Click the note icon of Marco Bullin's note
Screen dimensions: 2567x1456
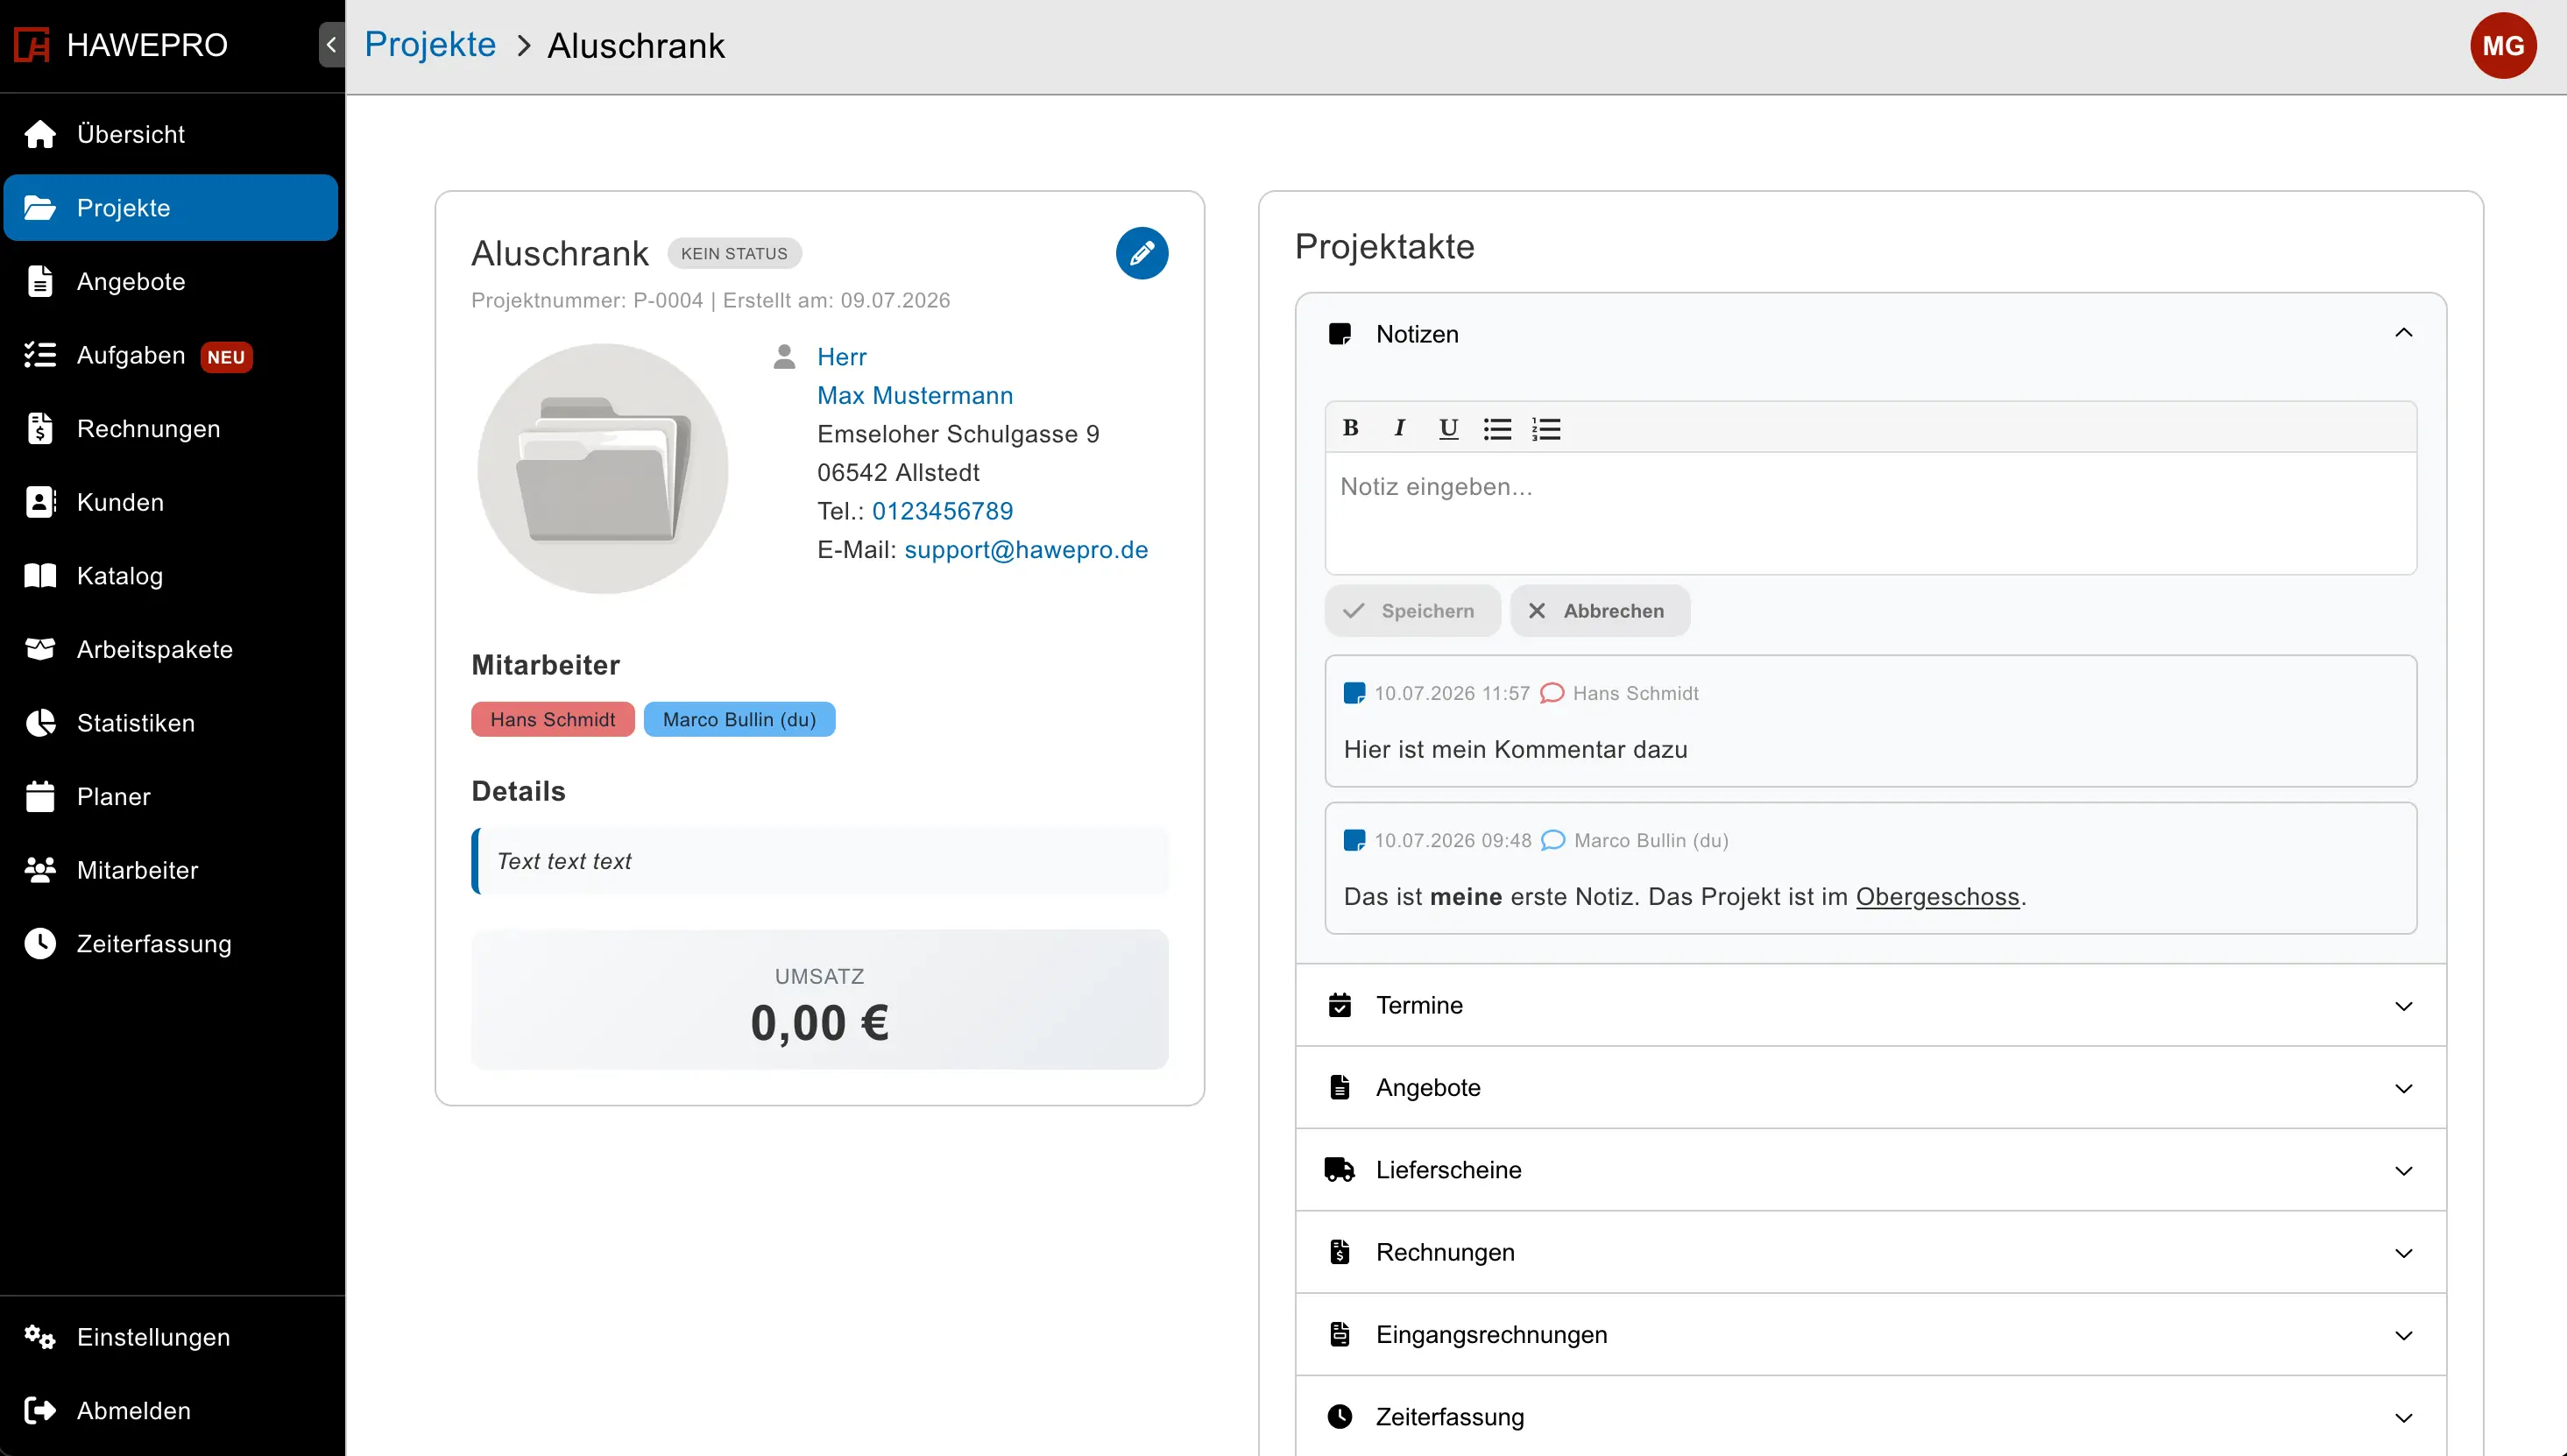pyautogui.click(x=1354, y=840)
